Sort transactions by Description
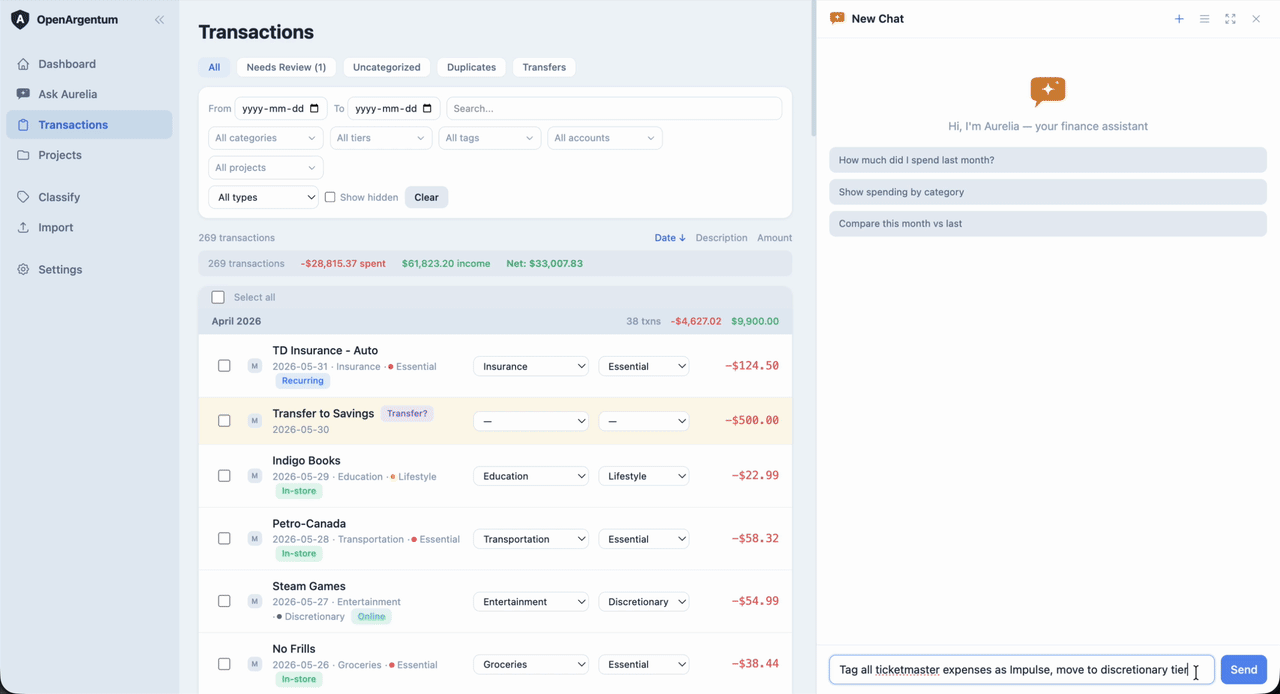 [x=721, y=238]
